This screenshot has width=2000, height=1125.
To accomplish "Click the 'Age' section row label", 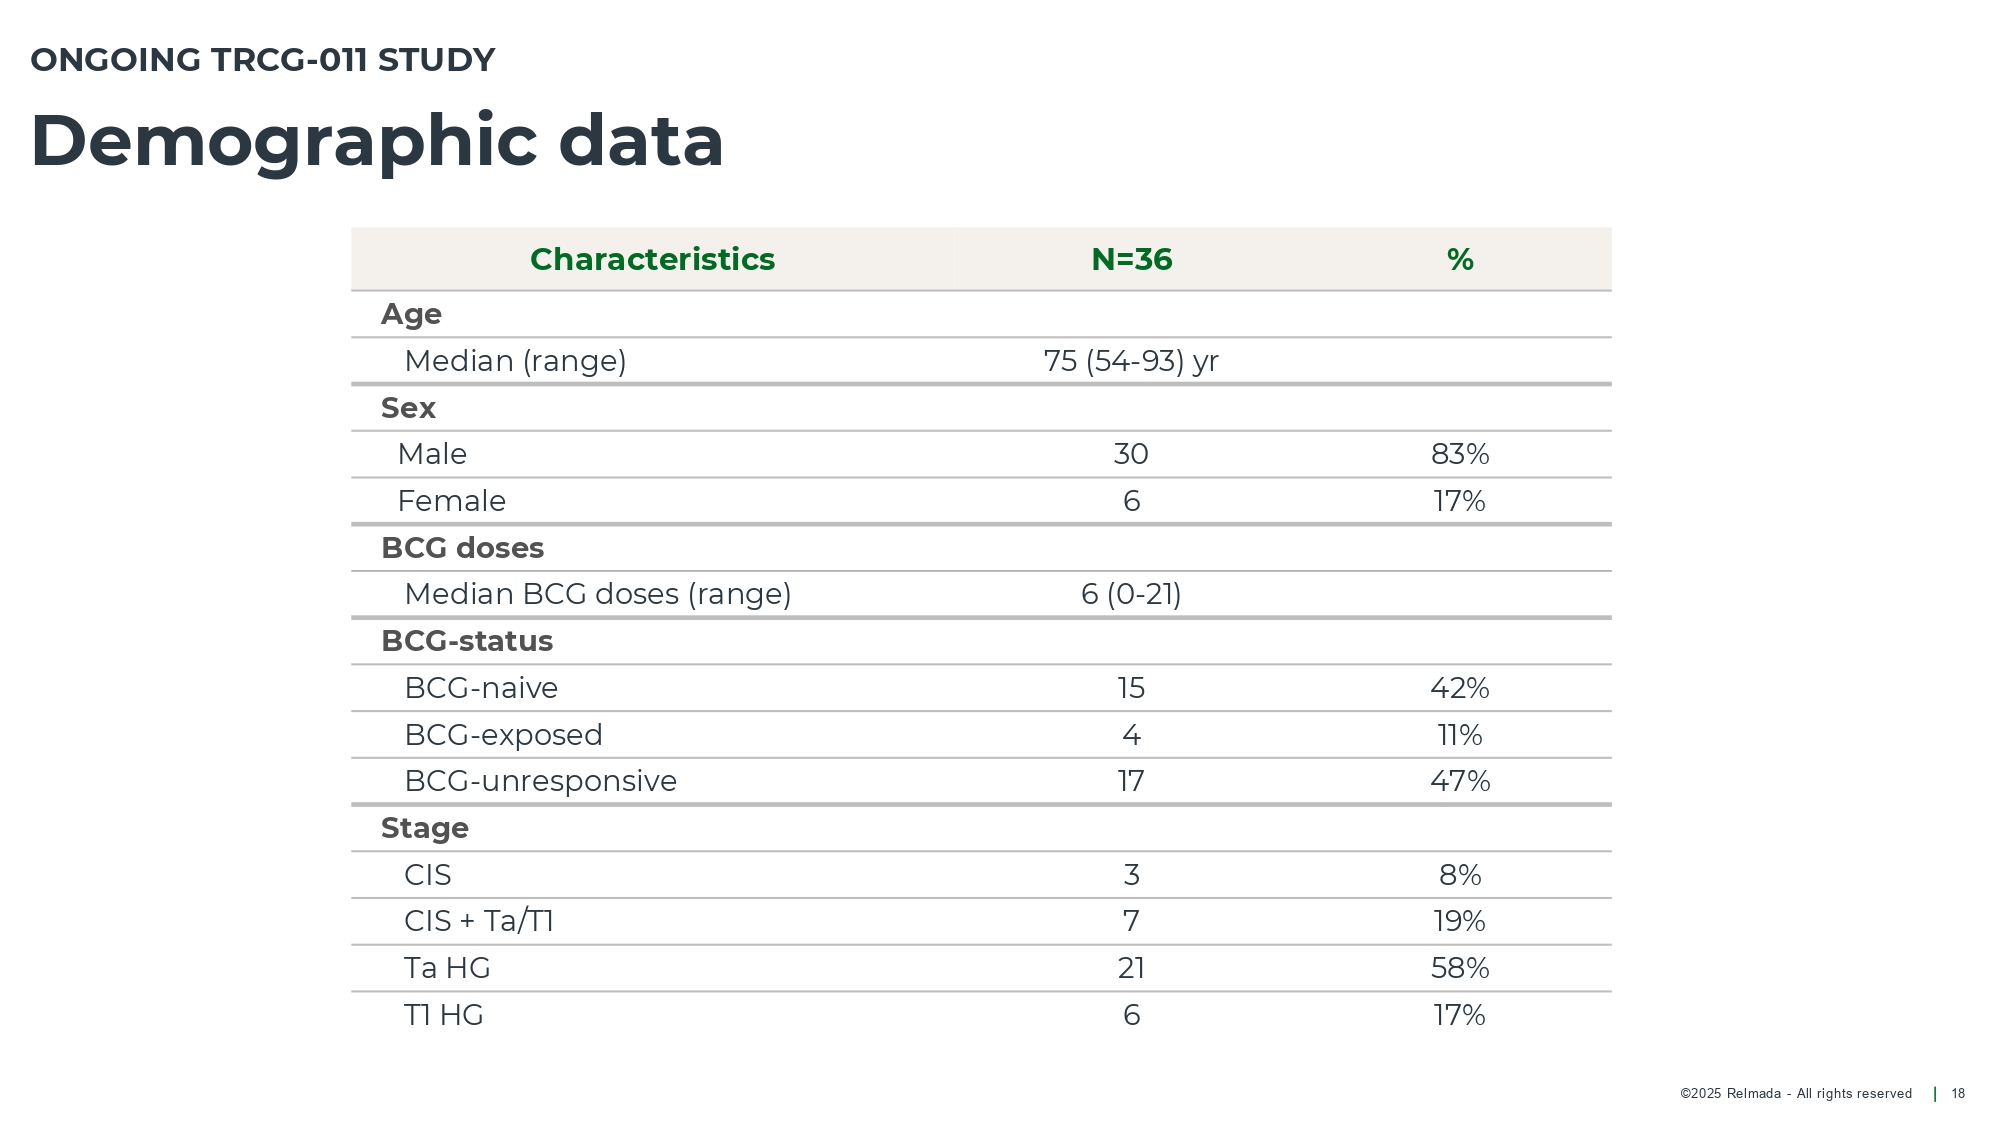I will 411,314.
